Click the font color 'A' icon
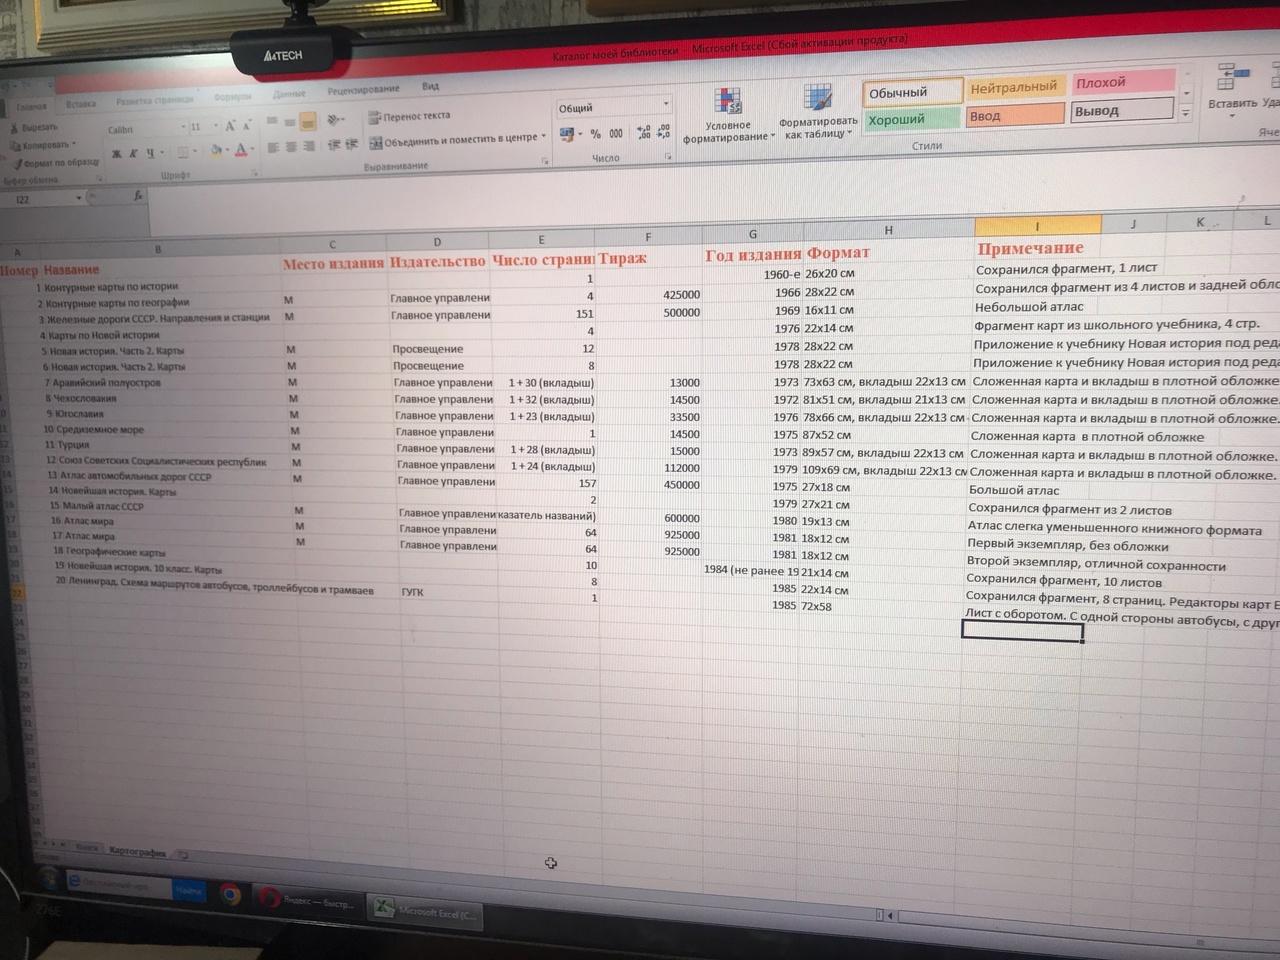The image size is (1280, 960). [x=240, y=151]
